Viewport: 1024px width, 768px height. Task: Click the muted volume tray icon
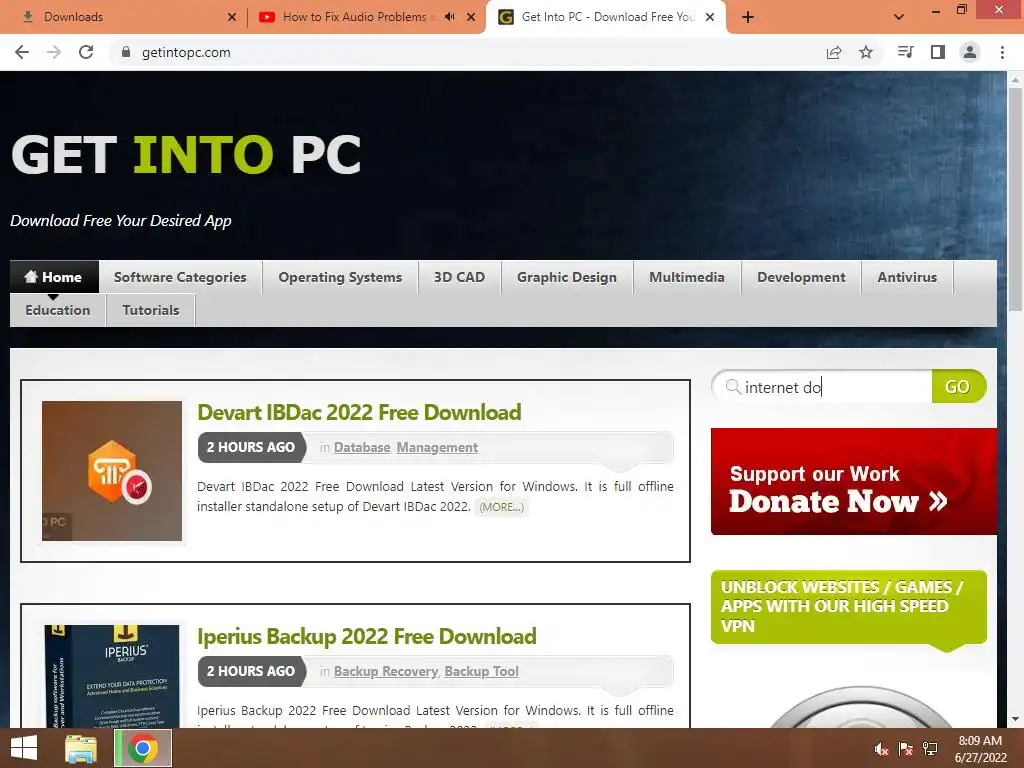tap(881, 749)
